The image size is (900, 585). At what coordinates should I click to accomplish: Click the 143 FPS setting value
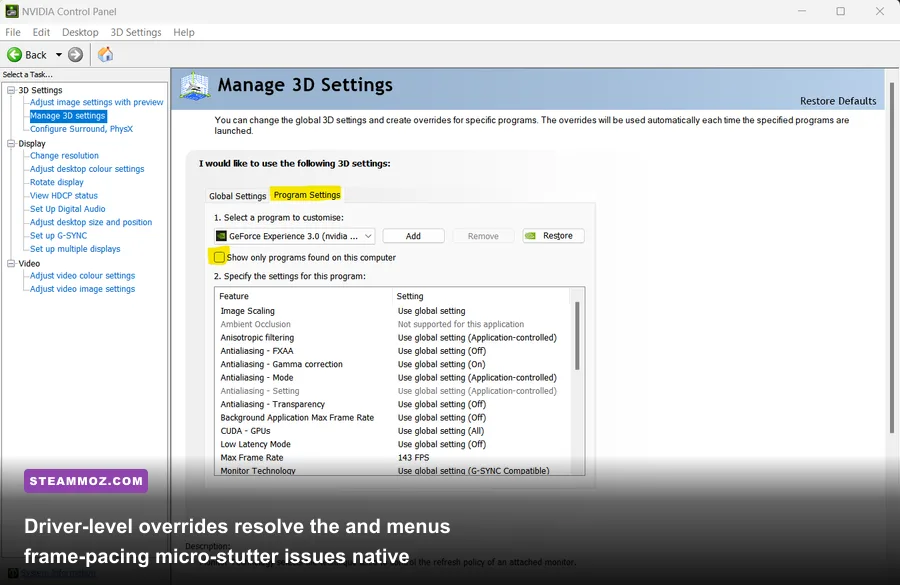tap(413, 458)
